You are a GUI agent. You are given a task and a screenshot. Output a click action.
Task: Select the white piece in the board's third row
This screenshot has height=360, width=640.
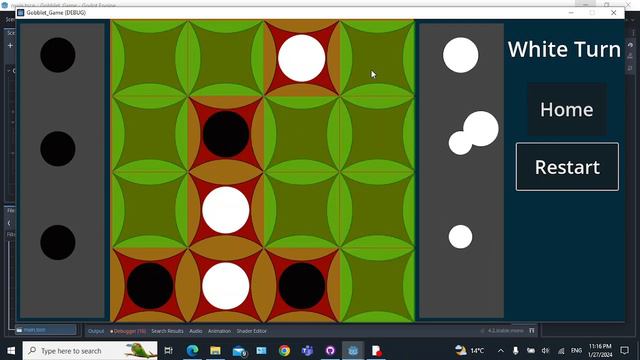tap(226, 210)
